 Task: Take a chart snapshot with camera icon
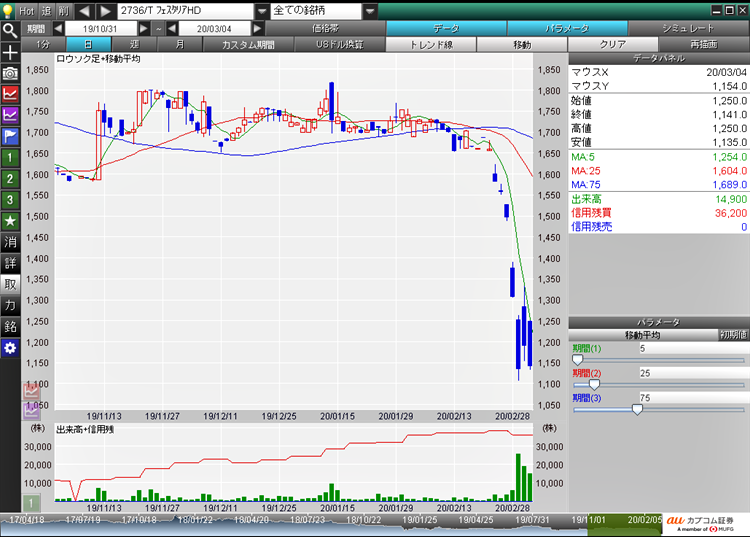10,73
